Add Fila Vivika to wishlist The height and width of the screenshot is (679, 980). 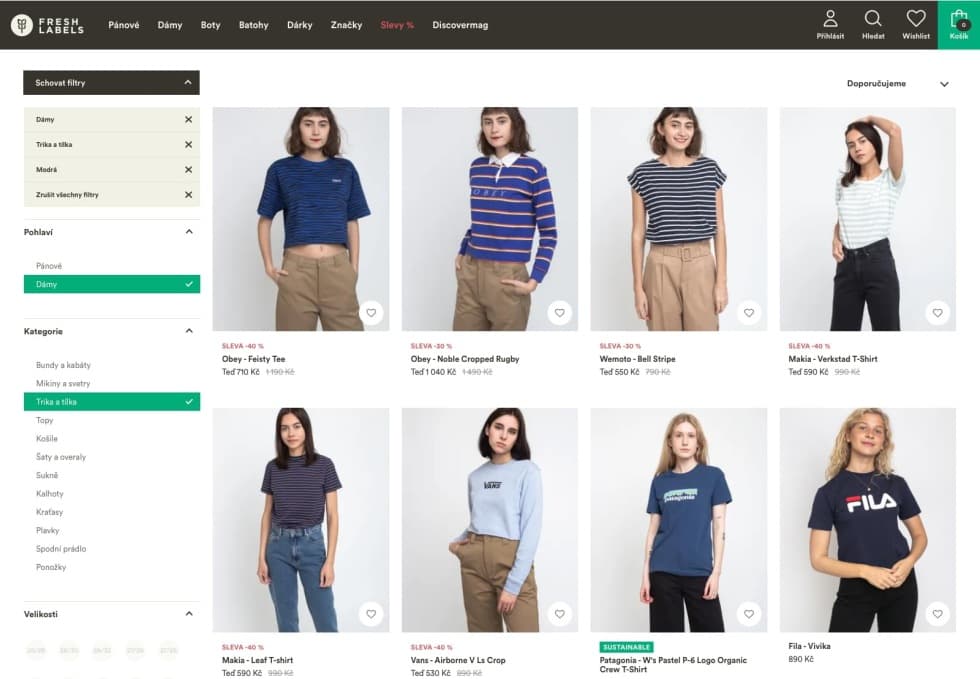pos(938,614)
